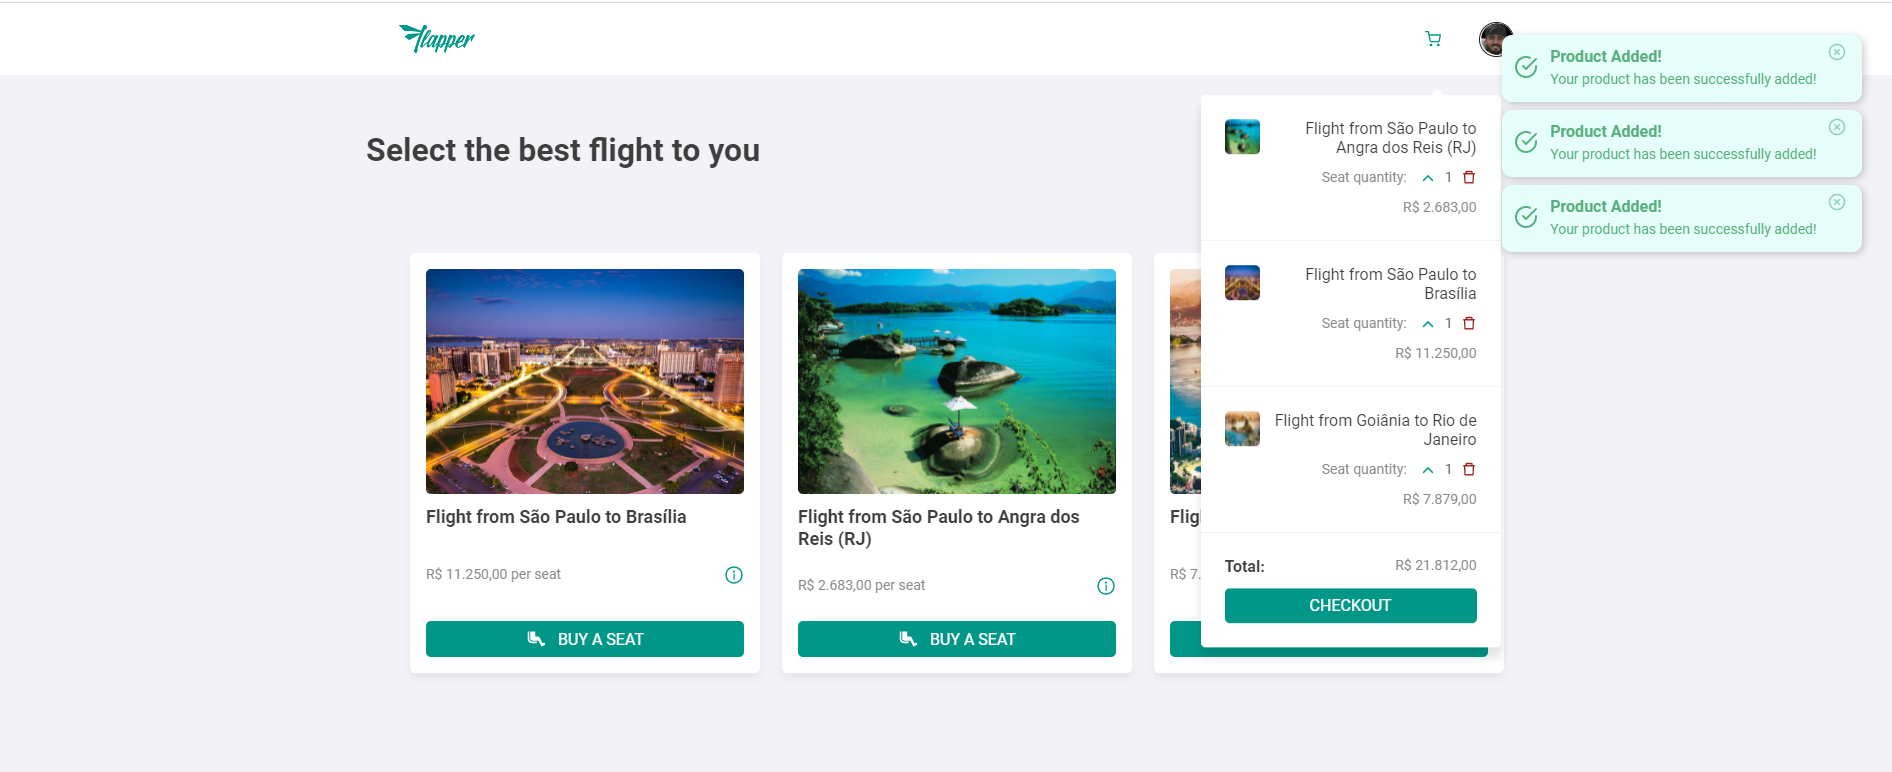Dismiss the last Product Added toast

[1837, 202]
